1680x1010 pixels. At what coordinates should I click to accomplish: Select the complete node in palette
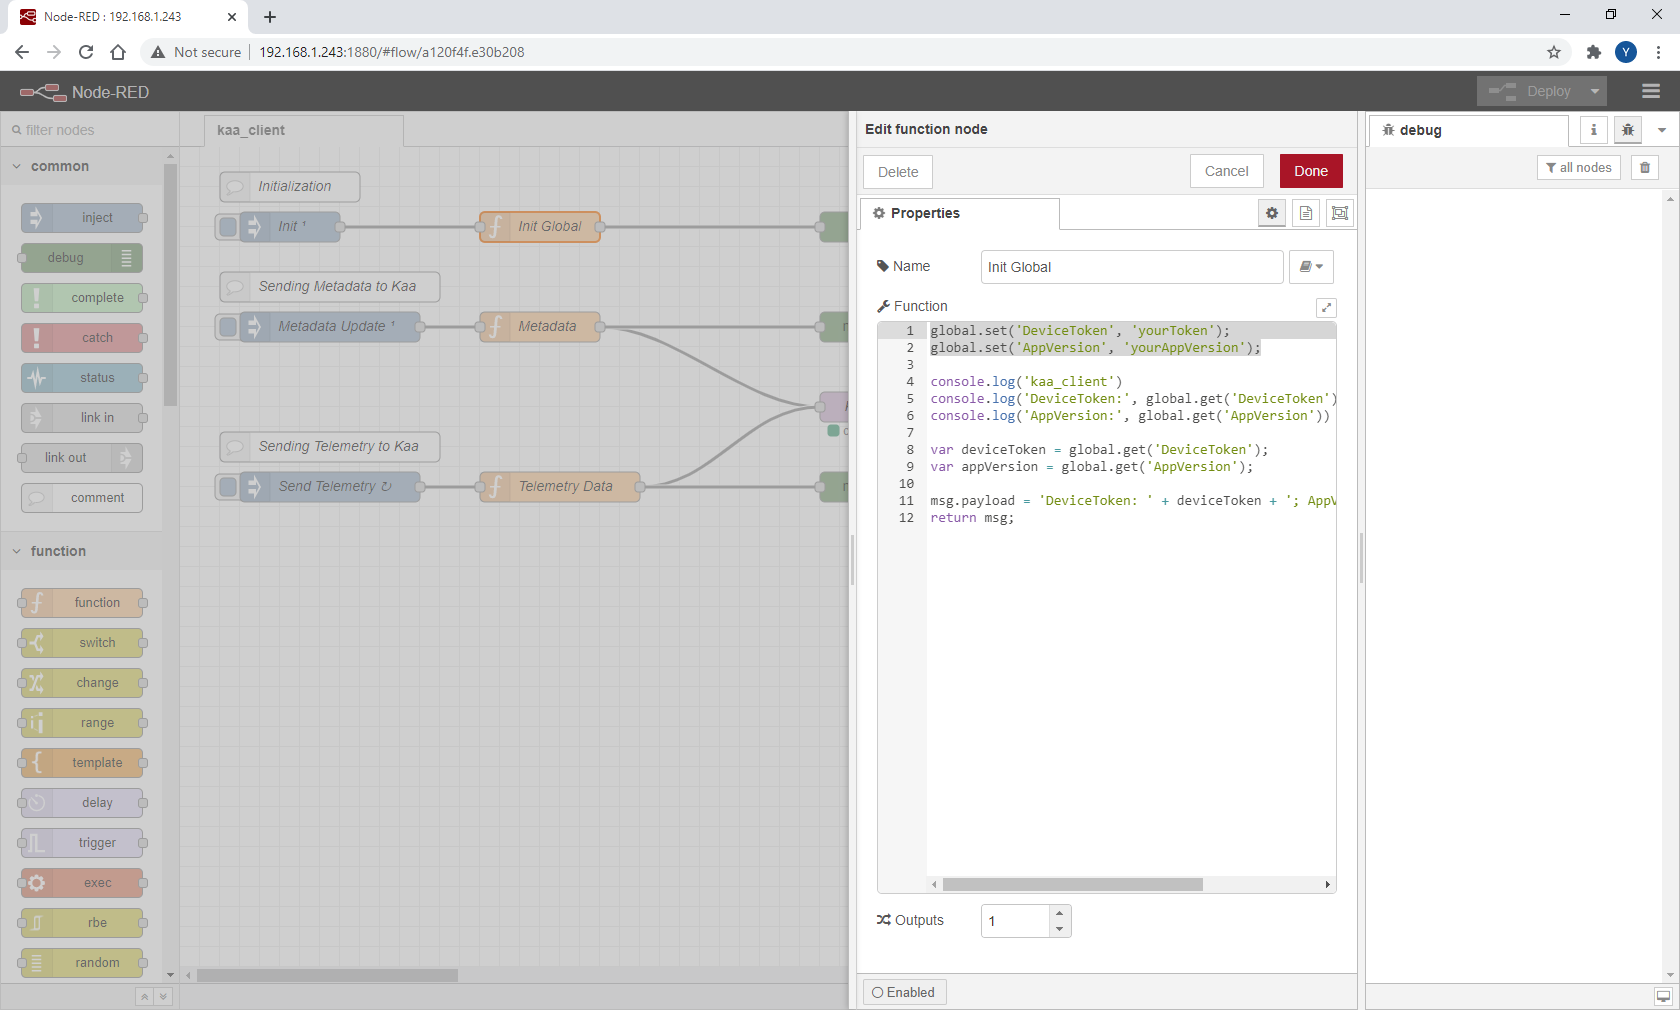[x=82, y=298]
